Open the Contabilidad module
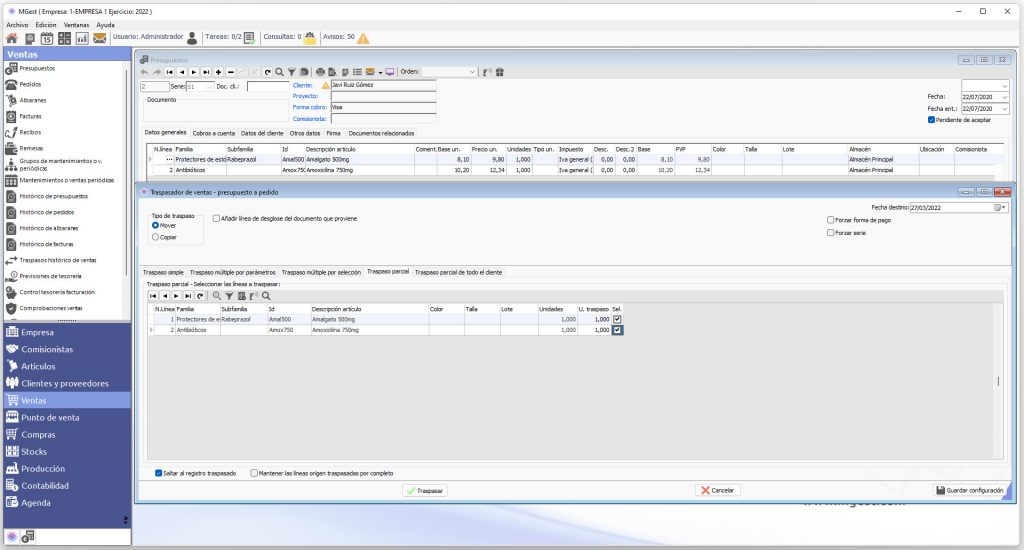Screen dimensions: 1024x550 [44, 486]
